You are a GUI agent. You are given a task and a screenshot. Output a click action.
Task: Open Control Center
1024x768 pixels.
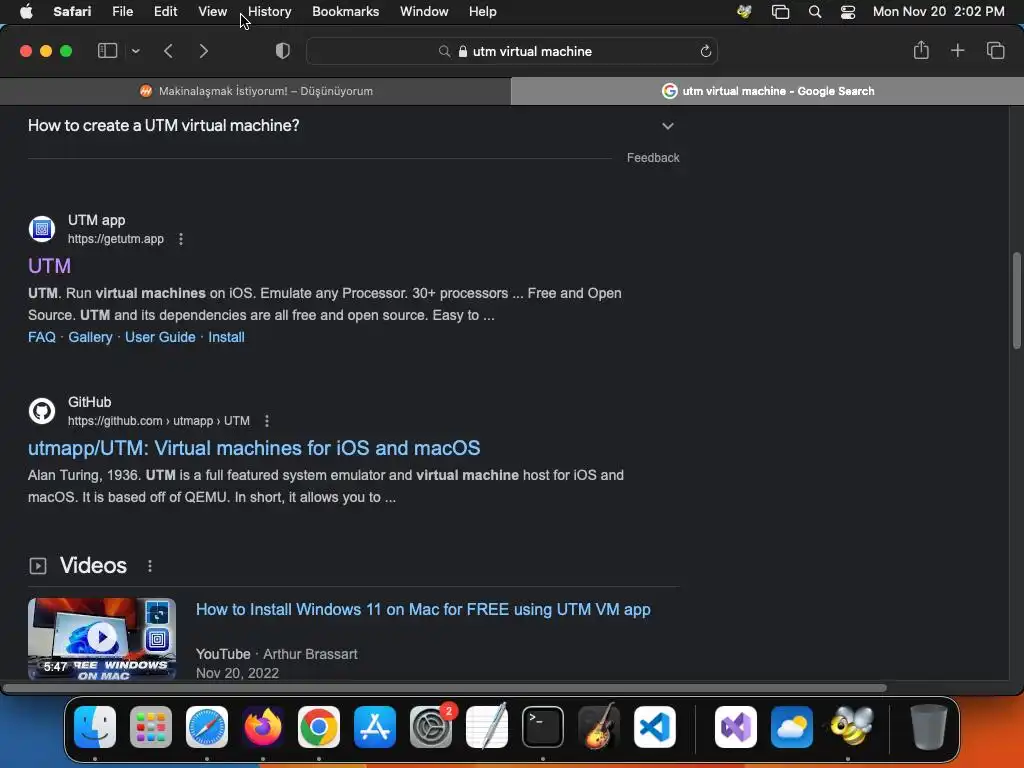pyautogui.click(x=848, y=11)
